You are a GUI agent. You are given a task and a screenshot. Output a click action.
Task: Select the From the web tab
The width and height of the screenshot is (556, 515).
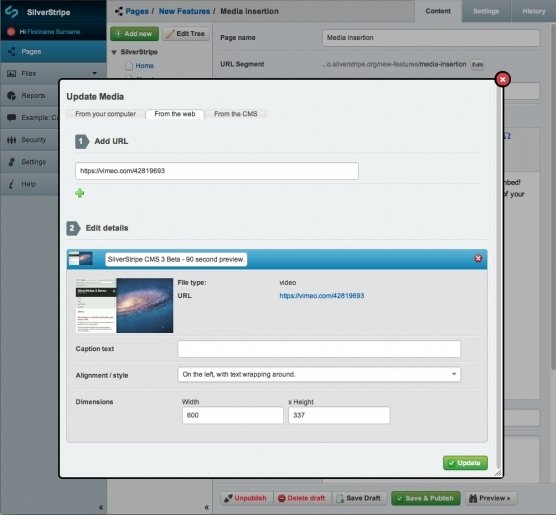click(x=175, y=114)
